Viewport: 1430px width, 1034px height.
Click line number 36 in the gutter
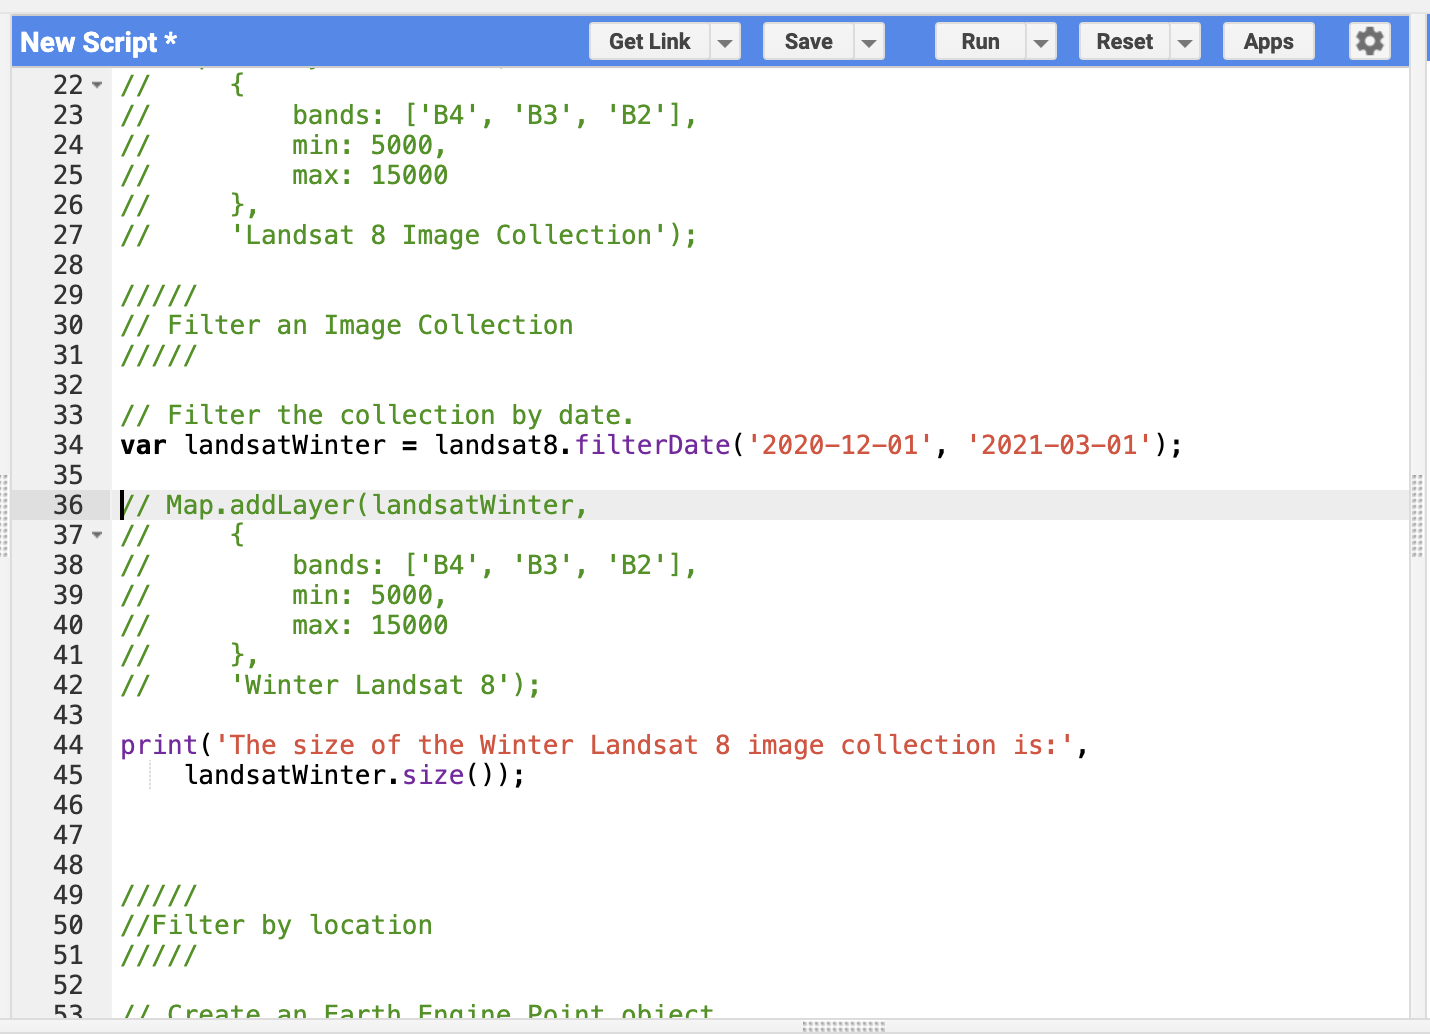(68, 505)
